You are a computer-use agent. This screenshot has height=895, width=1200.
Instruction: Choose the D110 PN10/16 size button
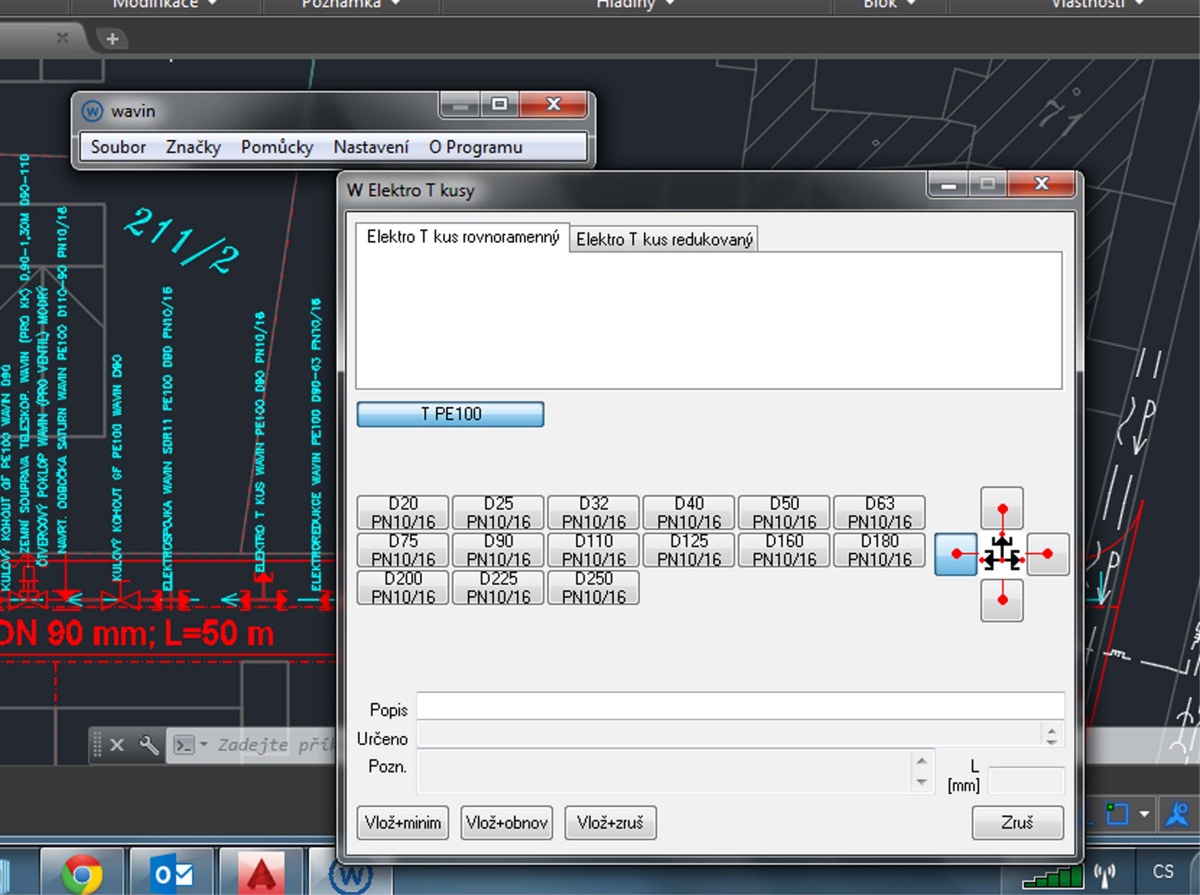coord(593,550)
